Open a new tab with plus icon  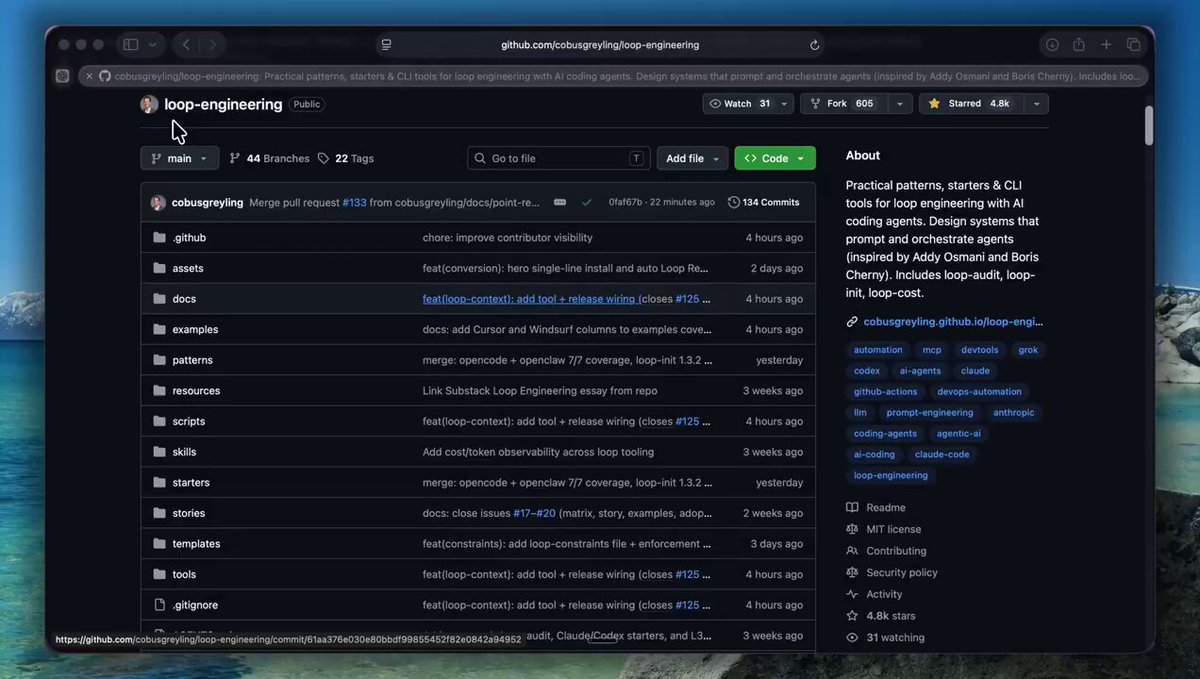pos(1106,45)
